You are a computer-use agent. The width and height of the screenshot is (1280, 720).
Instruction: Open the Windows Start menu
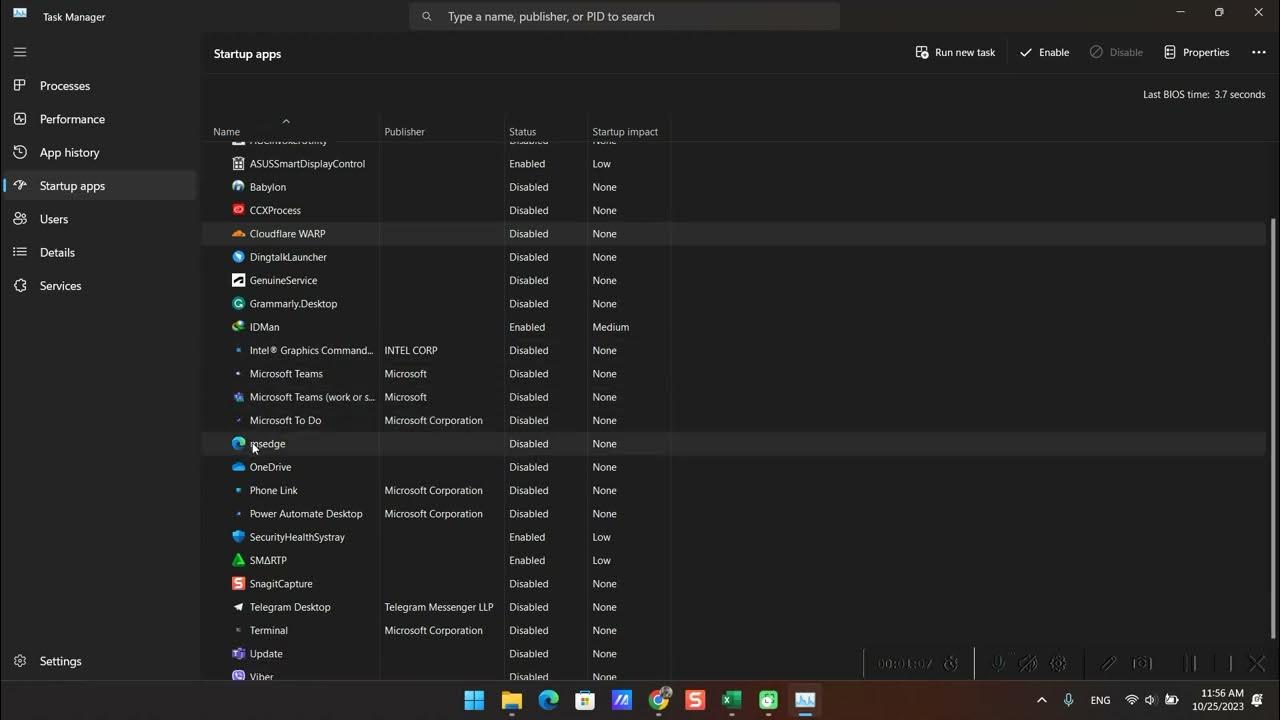click(474, 700)
